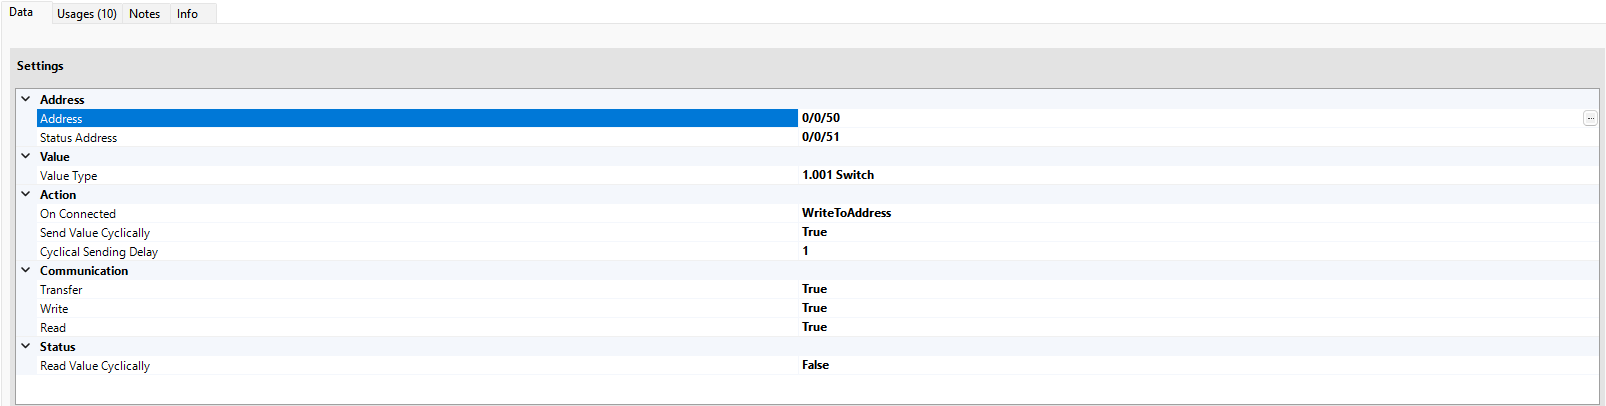Screen dimensions: 1606x406
Task: Click True value for Read
Action: click(x=815, y=327)
